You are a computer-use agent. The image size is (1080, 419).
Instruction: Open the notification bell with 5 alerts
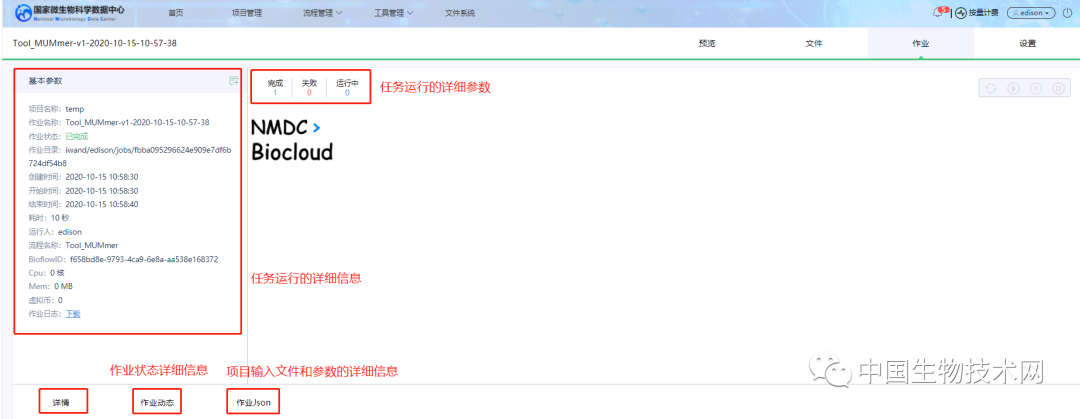(x=939, y=12)
